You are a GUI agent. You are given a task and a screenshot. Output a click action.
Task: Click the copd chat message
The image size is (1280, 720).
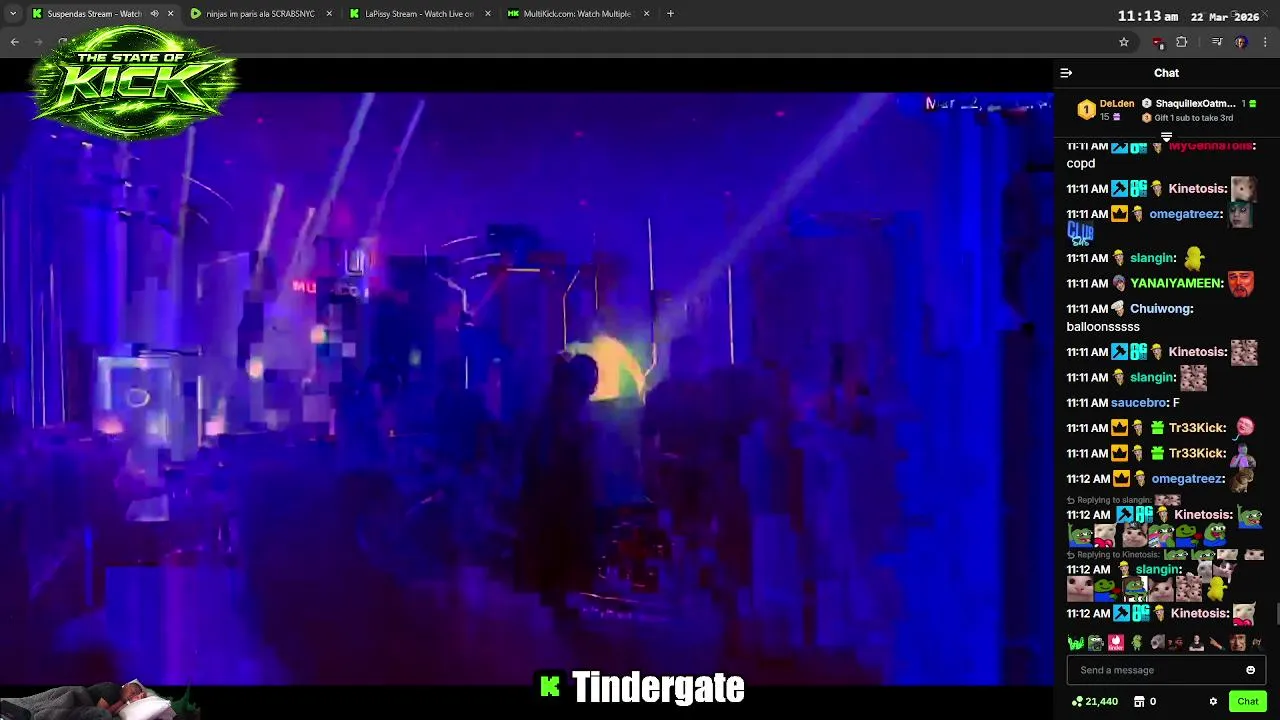(1081, 163)
